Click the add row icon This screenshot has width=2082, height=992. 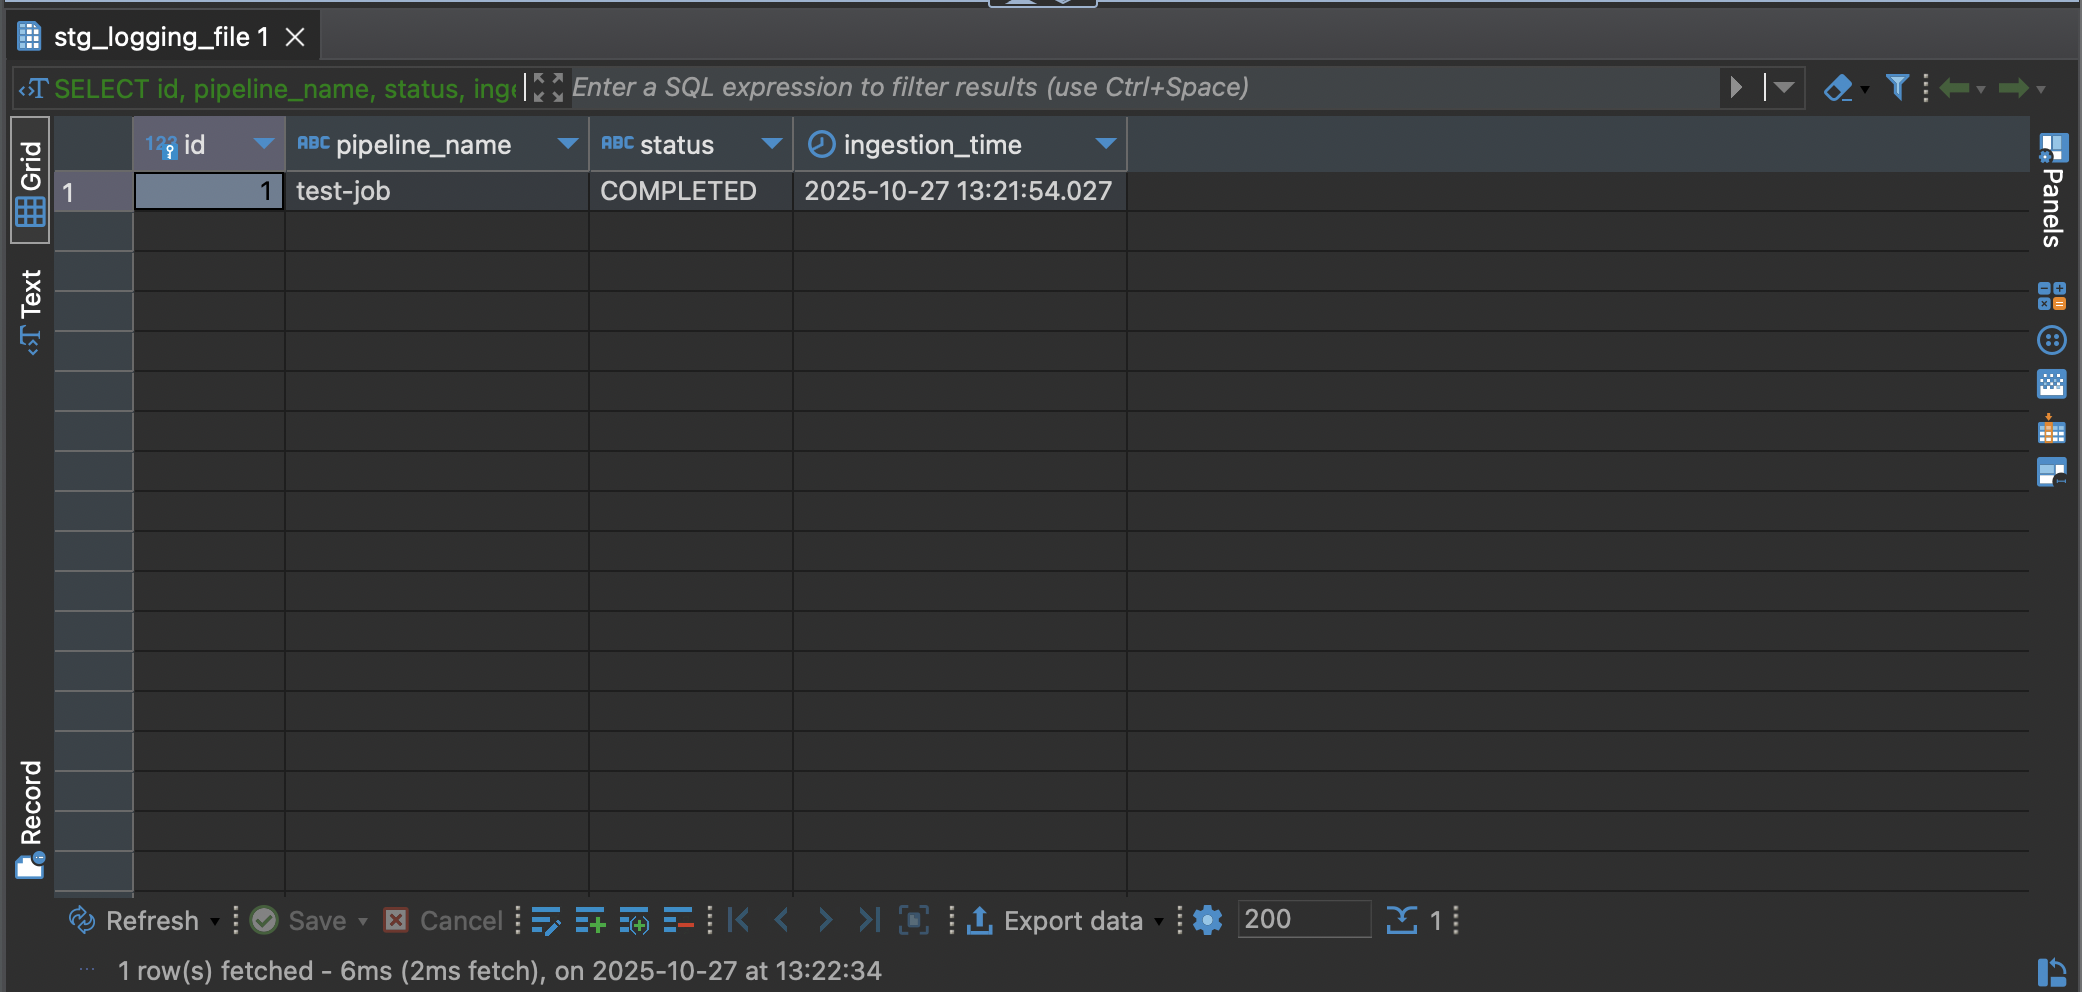click(590, 920)
